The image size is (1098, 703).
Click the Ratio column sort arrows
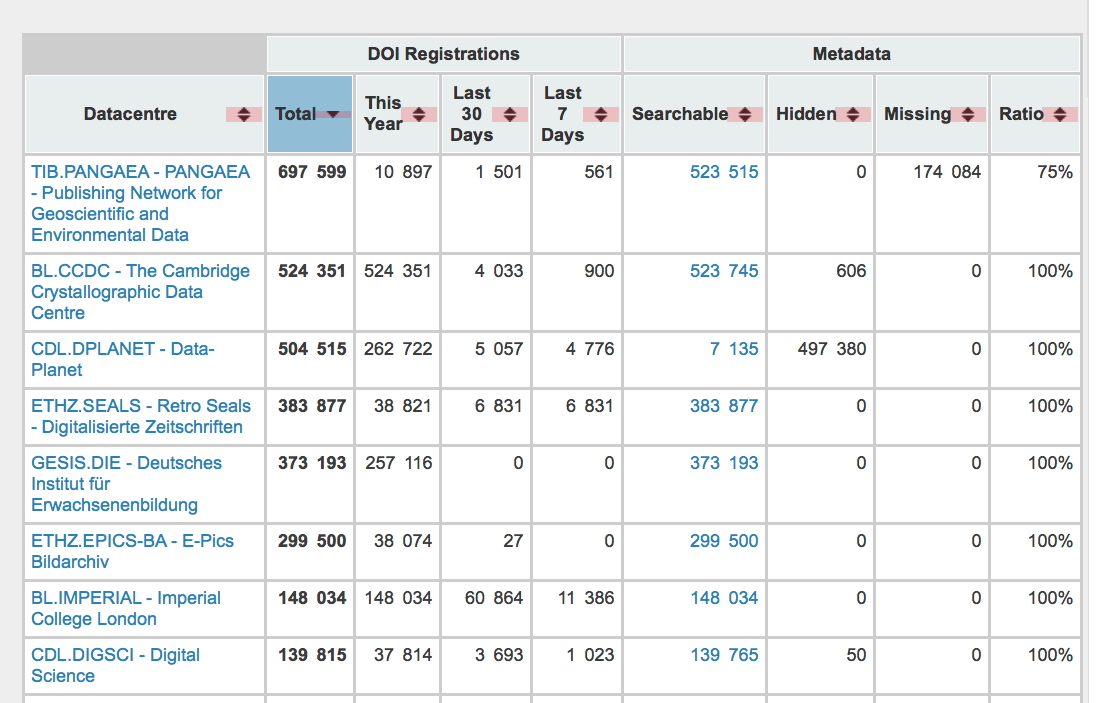(1059, 115)
